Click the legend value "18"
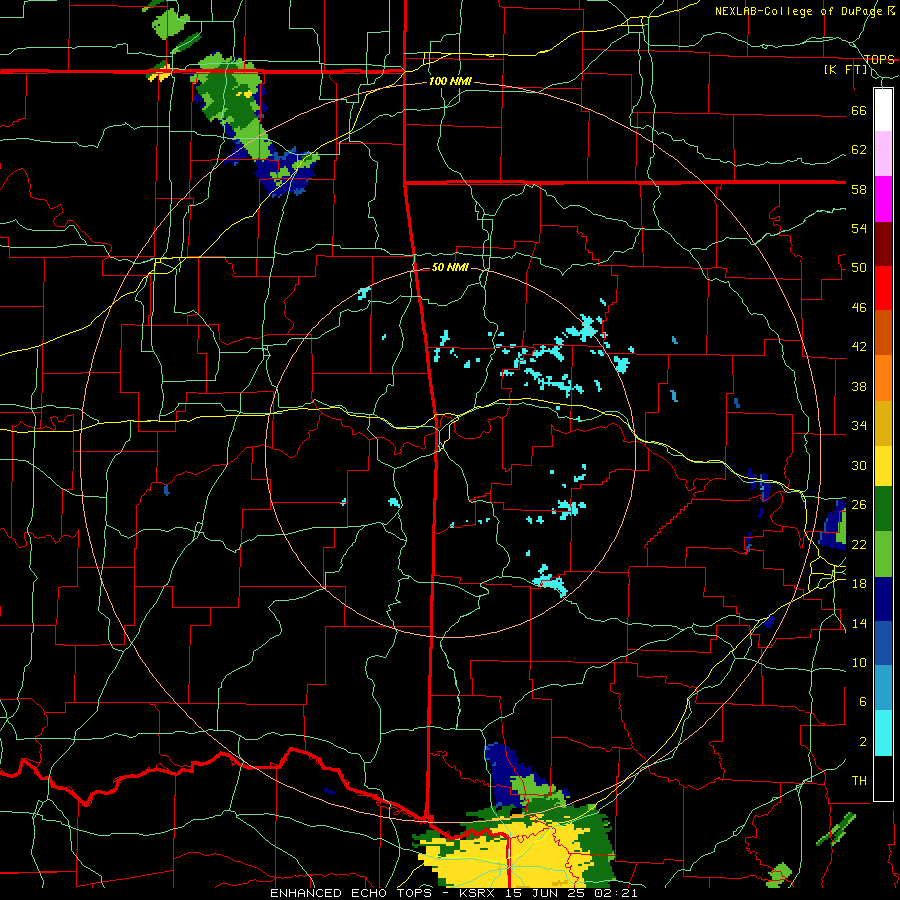The image size is (900, 900). [859, 584]
